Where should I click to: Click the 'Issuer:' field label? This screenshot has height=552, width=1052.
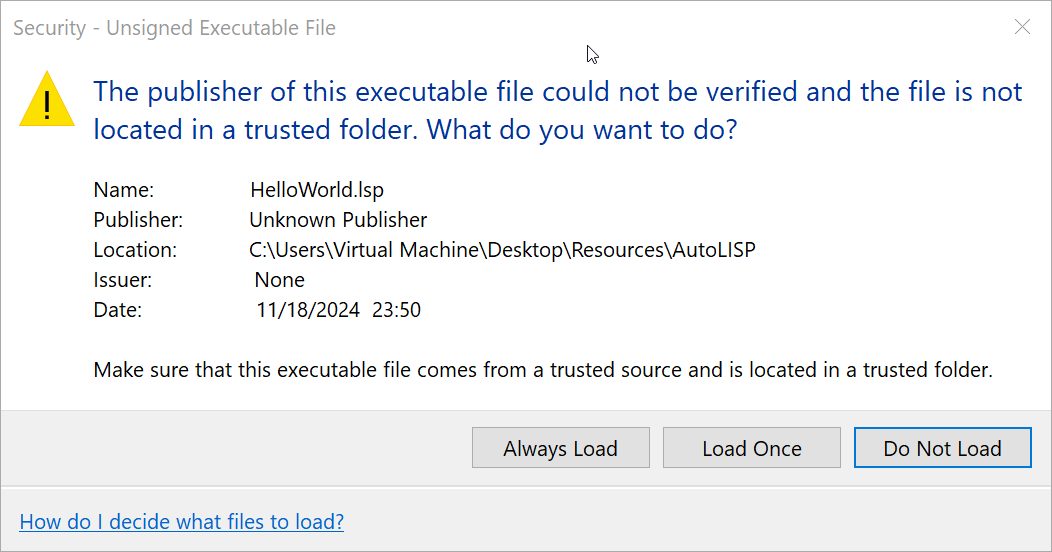[123, 280]
